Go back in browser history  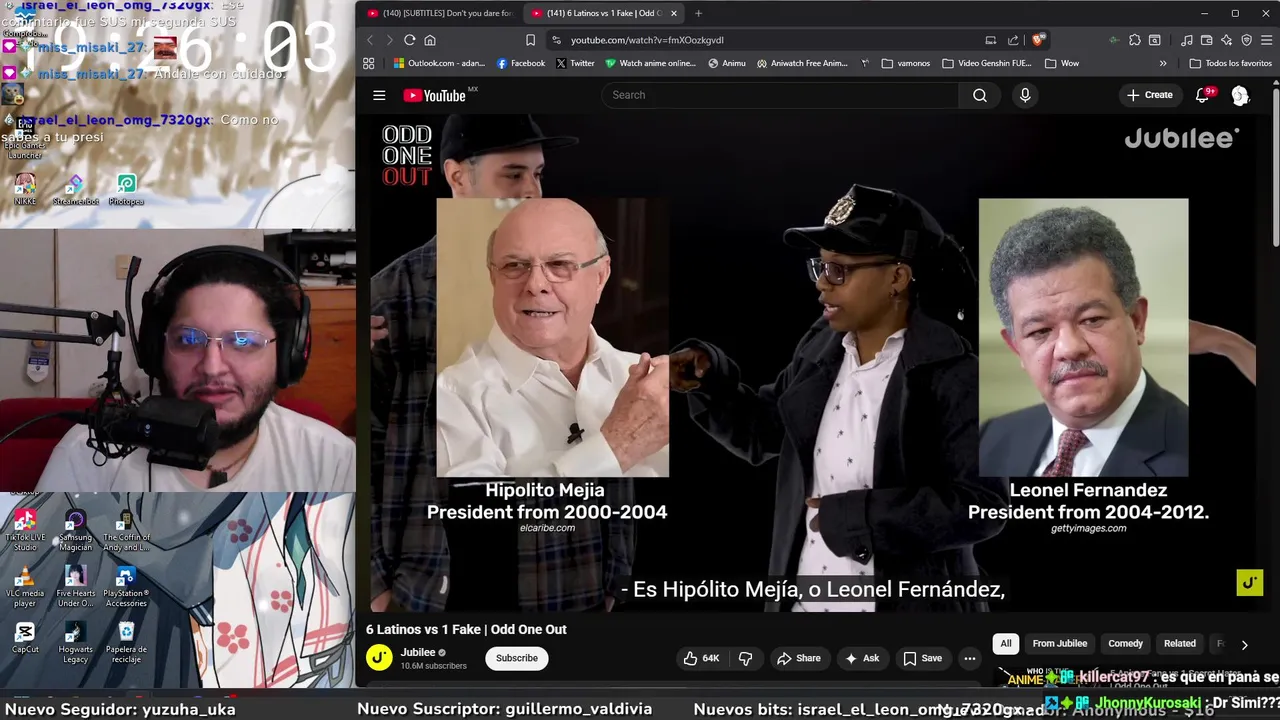[369, 40]
